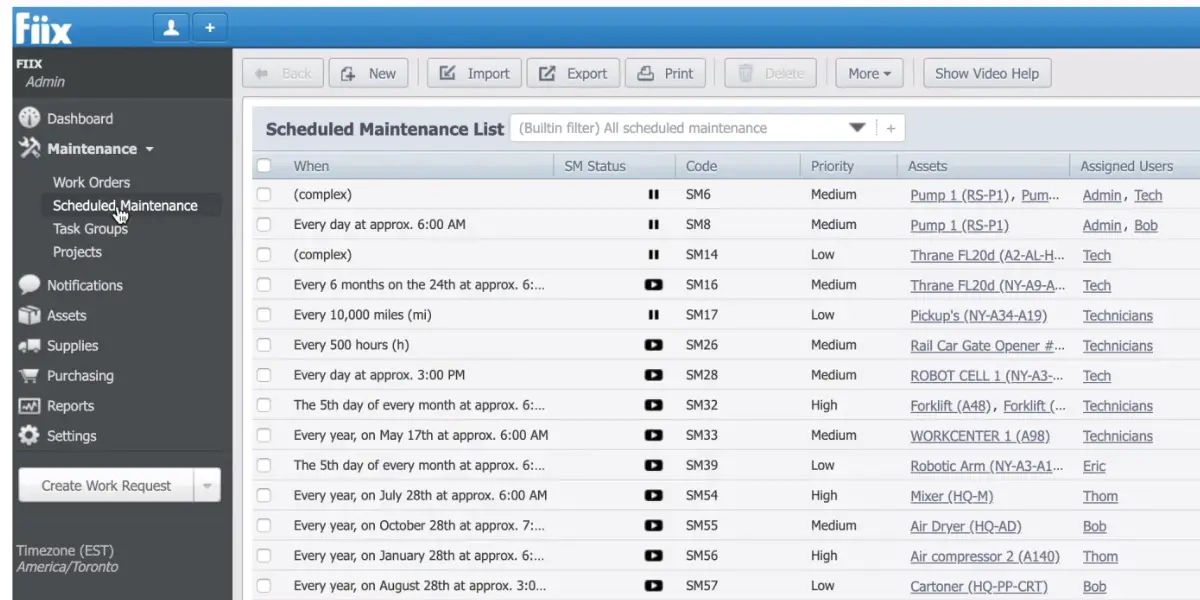Go to the Reports menu item
The height and width of the screenshot is (600, 1200).
(x=70, y=406)
